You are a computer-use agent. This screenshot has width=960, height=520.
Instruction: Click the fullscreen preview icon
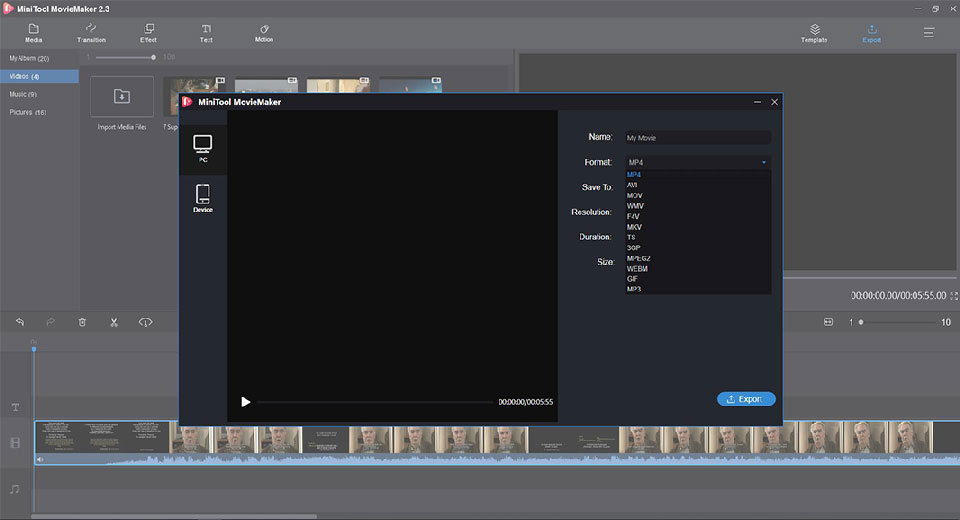coord(954,296)
